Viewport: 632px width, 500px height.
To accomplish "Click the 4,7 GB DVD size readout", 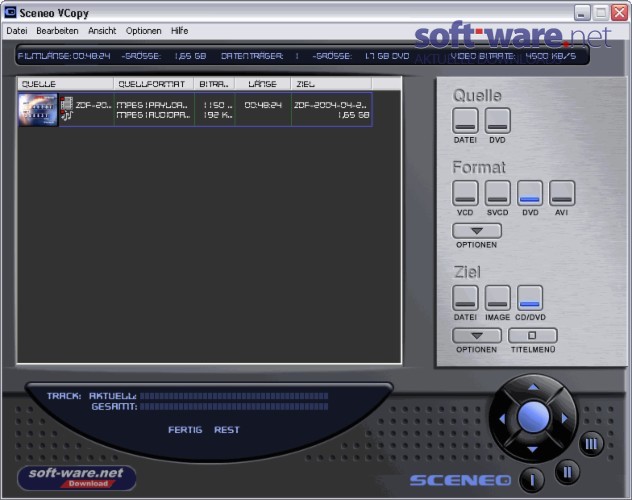I will coord(387,56).
